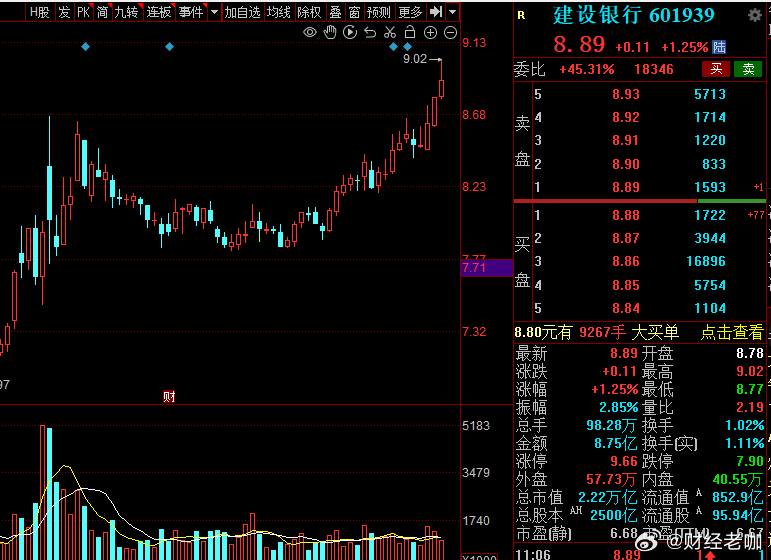Zoom out with the minus circle icon

tap(450, 32)
